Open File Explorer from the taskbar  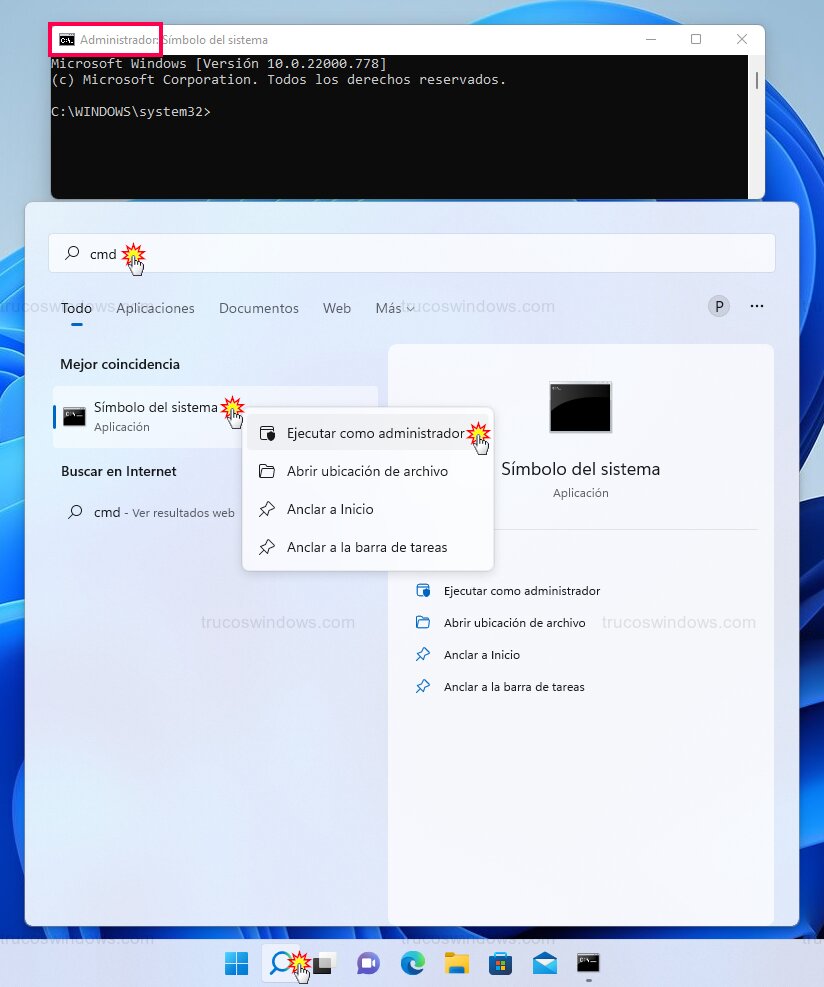456,963
